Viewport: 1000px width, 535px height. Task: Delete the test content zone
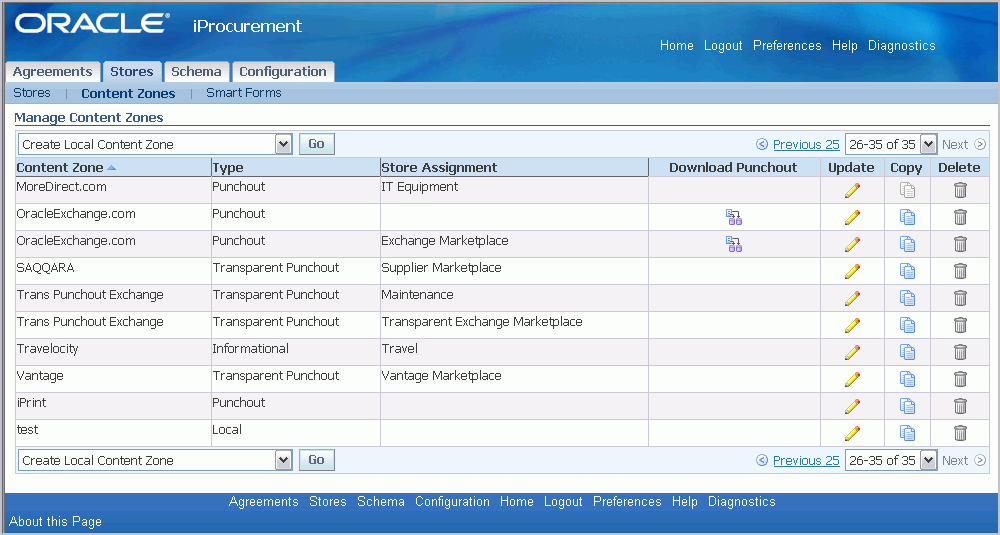tap(960, 433)
